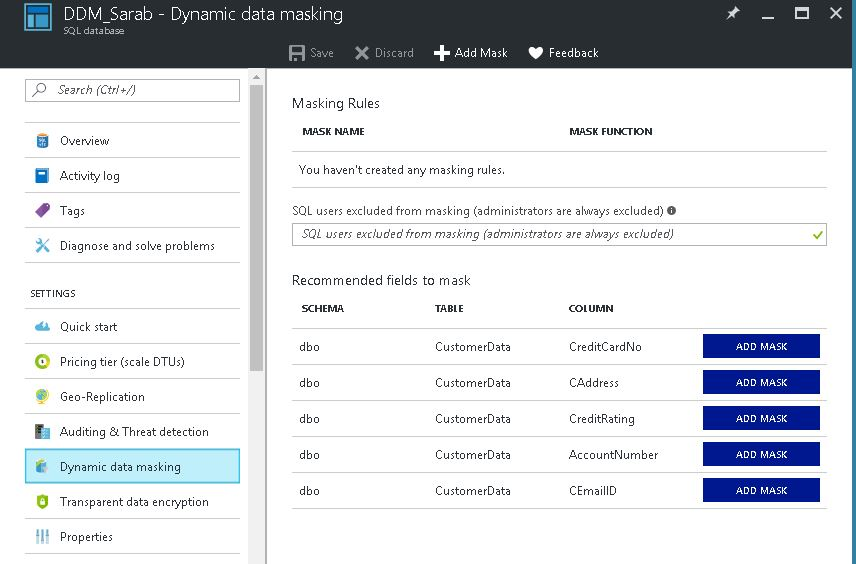The image size is (856, 564).
Task: Open Pricing tier (scale DTUs)
Action: tap(132, 361)
